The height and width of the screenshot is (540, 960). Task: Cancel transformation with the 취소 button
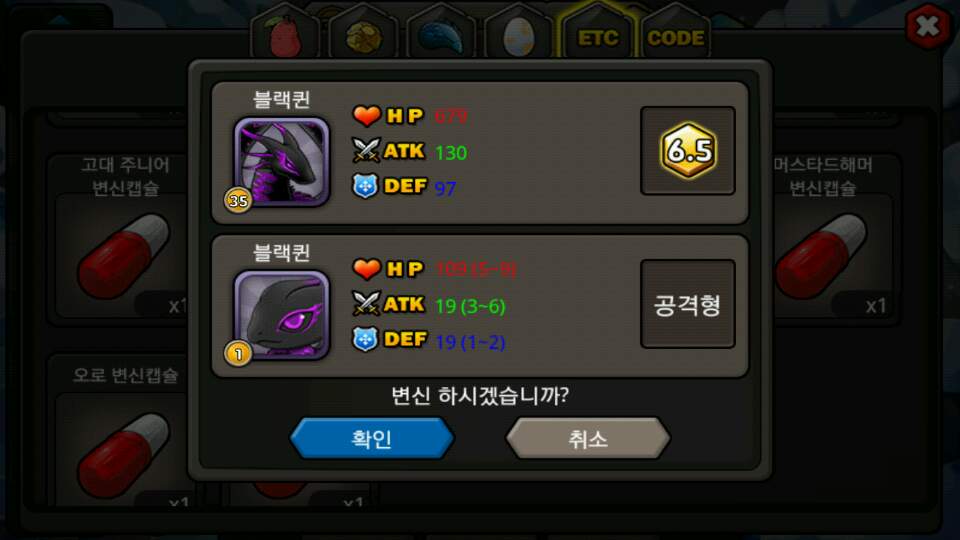pos(588,438)
